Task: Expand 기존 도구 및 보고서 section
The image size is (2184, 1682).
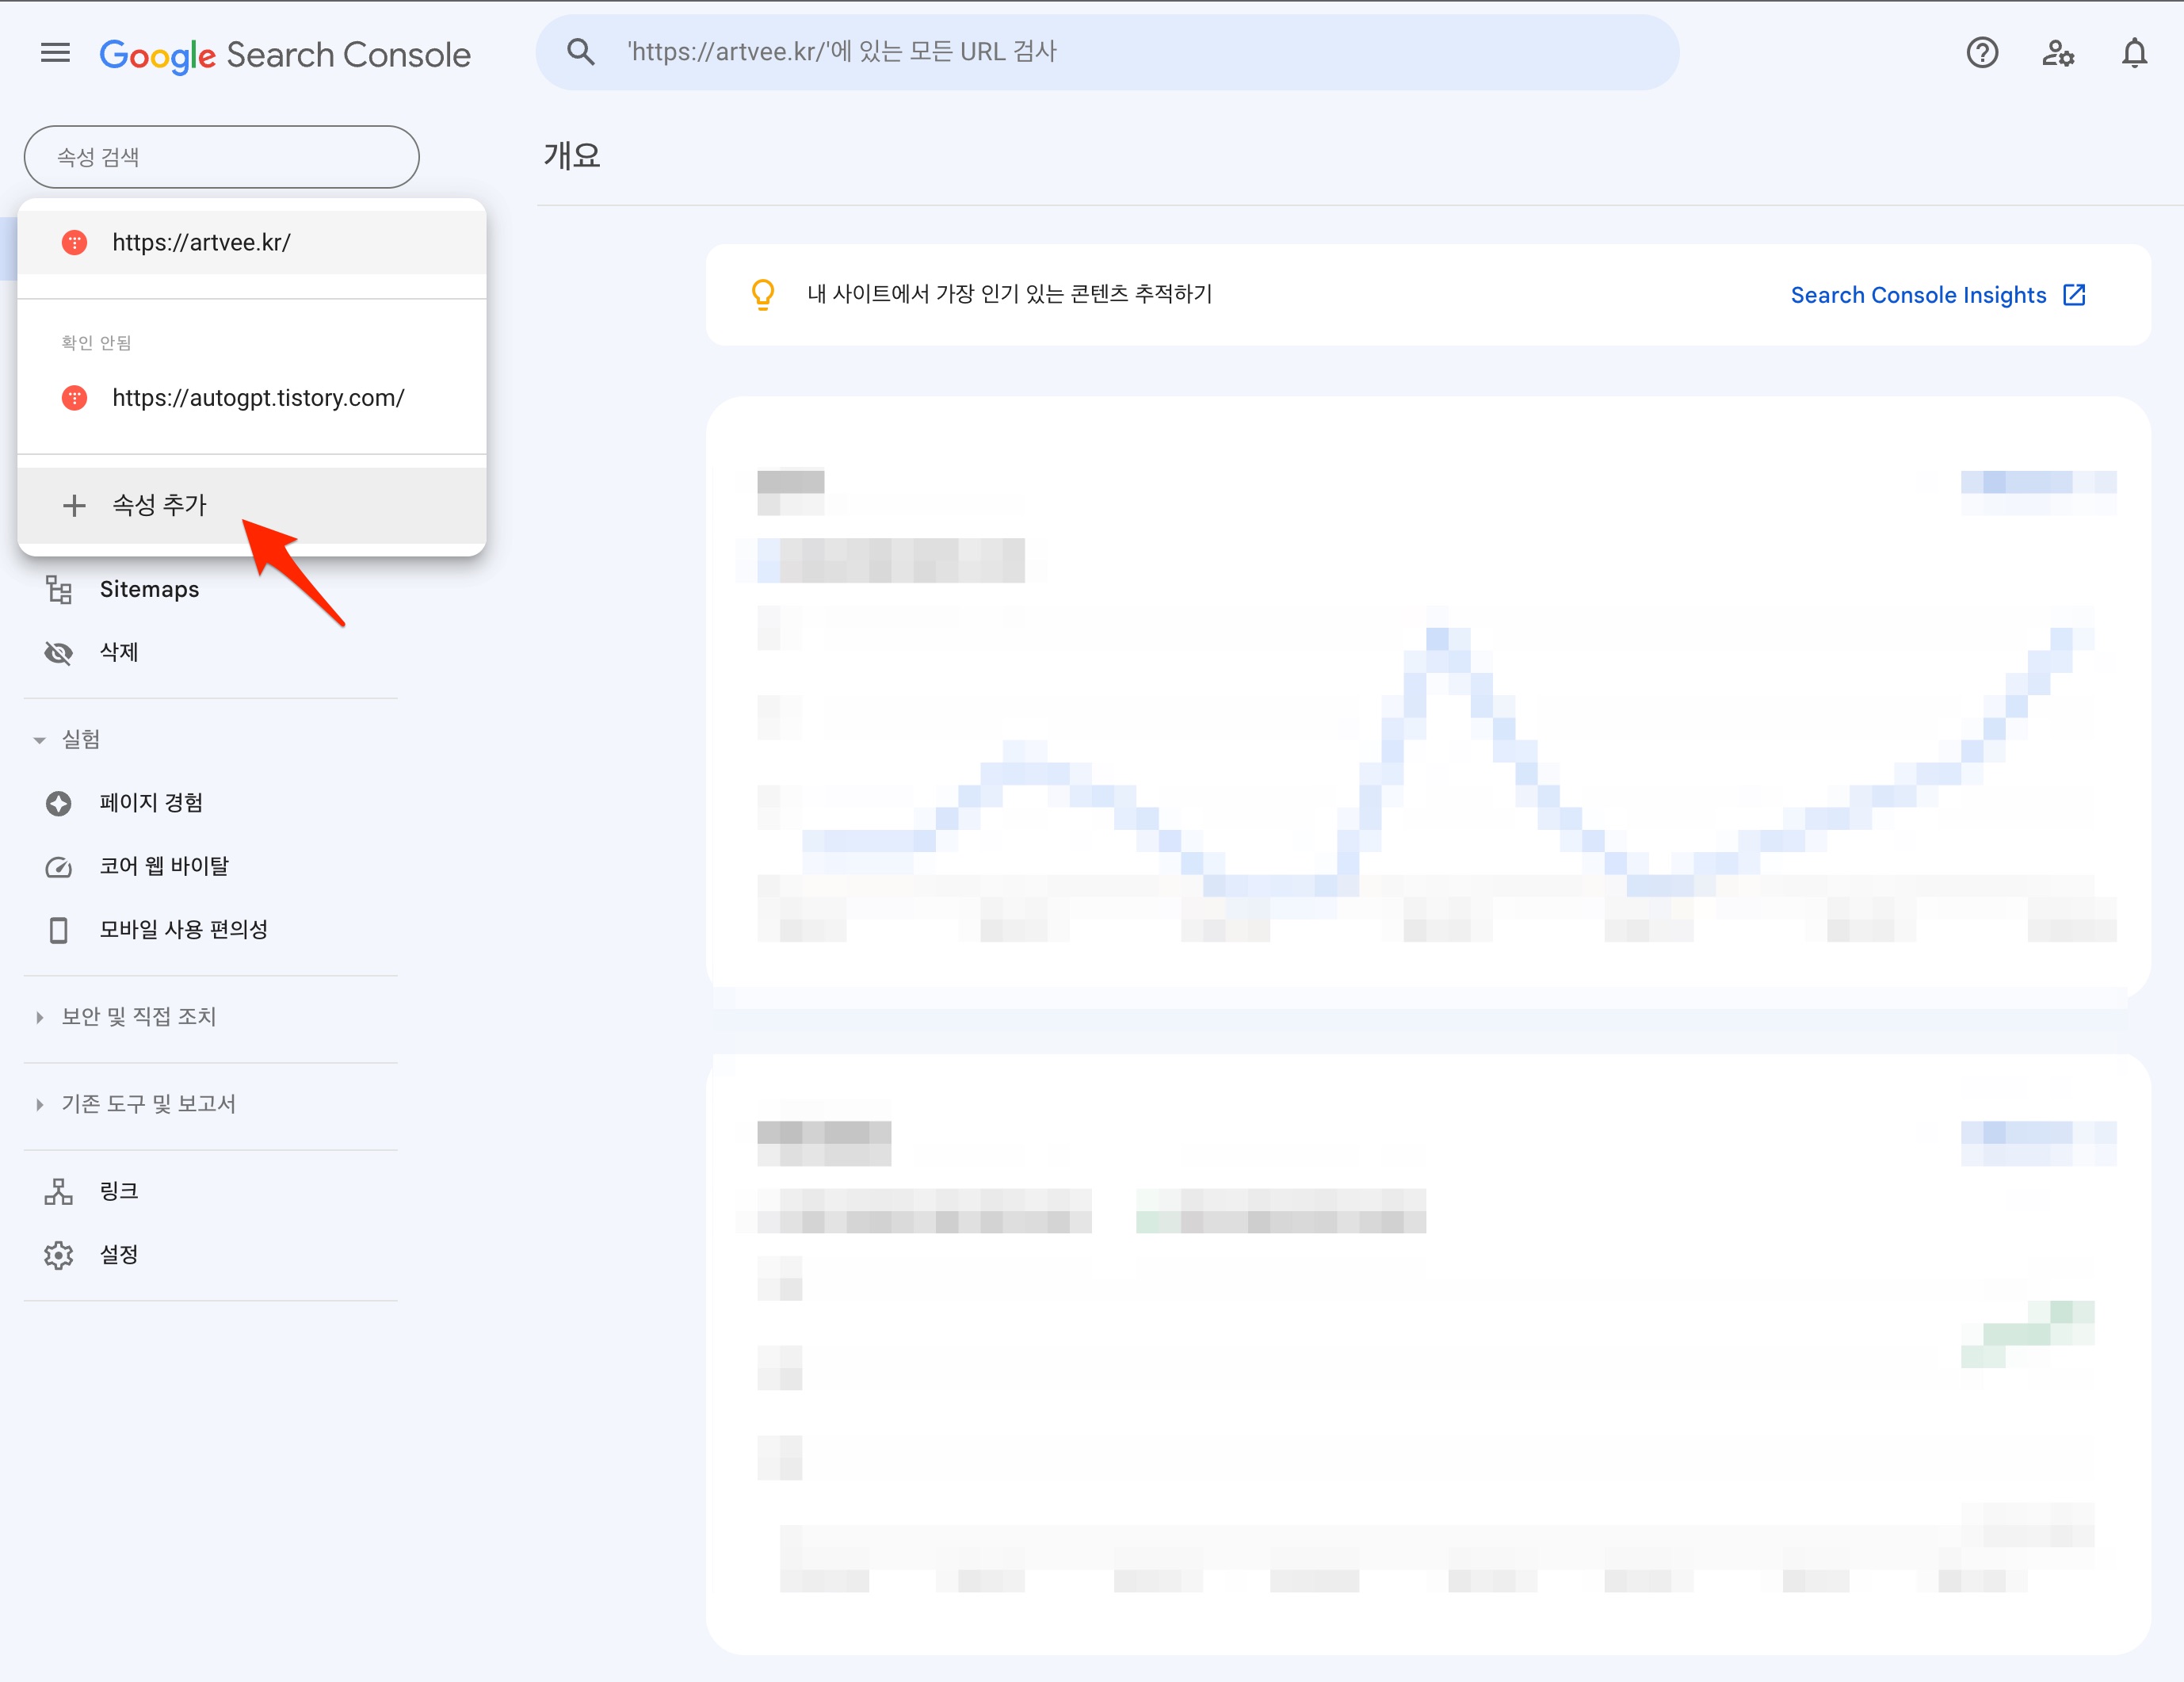Action: point(39,1104)
